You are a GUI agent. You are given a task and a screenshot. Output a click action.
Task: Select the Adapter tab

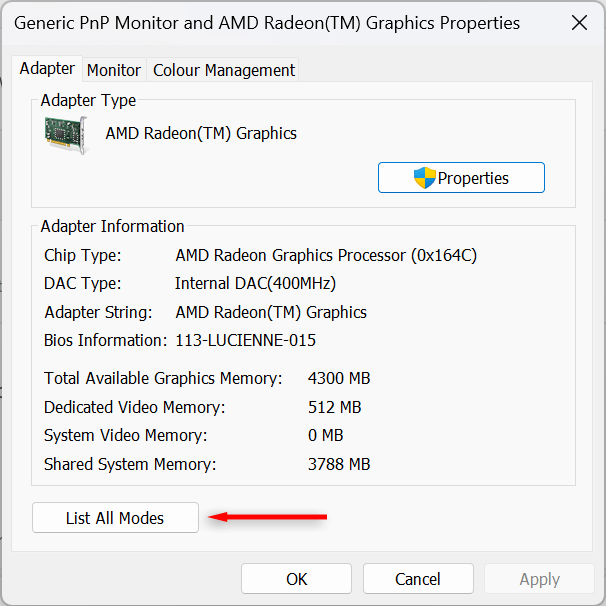click(47, 69)
